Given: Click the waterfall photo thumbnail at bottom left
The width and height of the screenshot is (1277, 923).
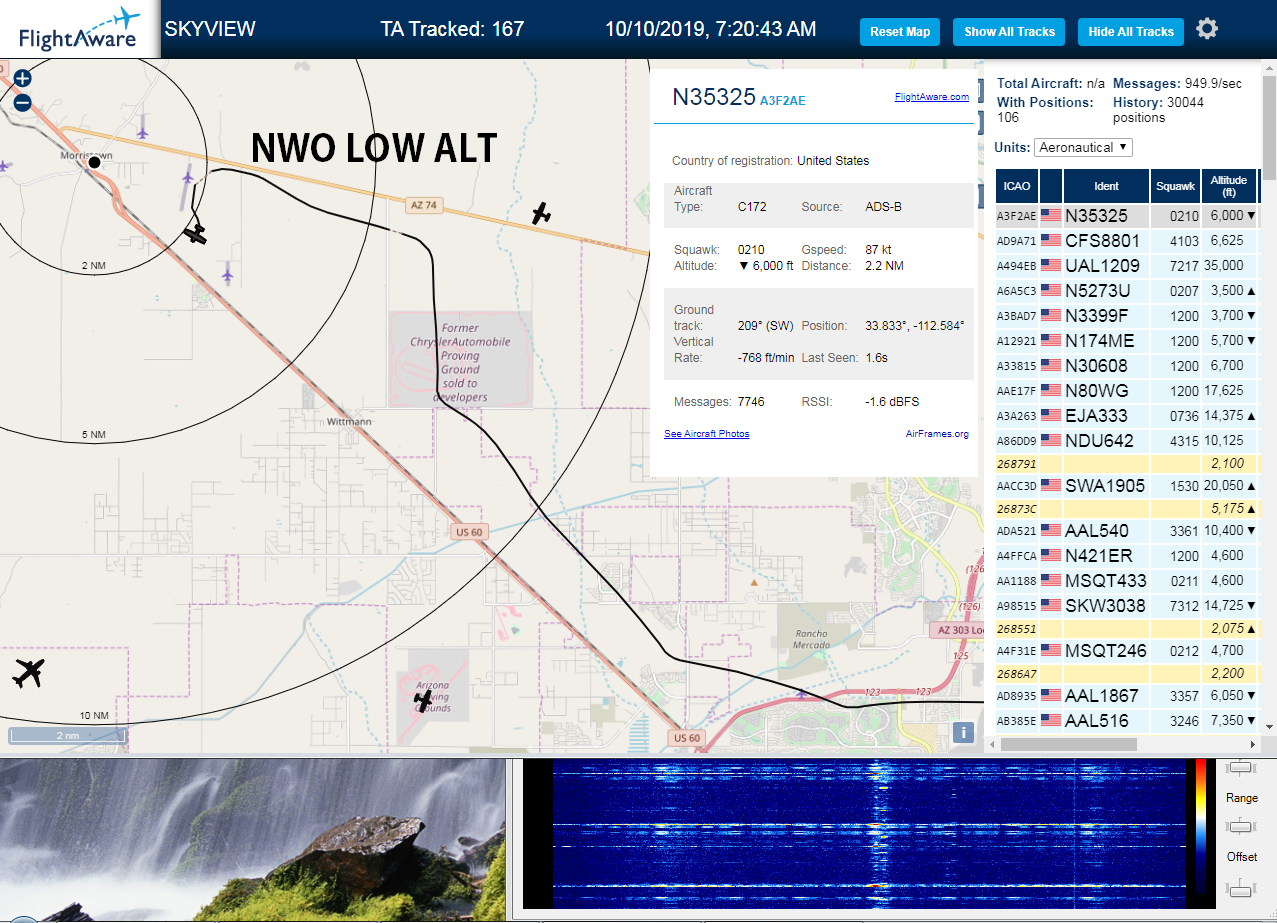Looking at the screenshot, I should coord(252,840).
